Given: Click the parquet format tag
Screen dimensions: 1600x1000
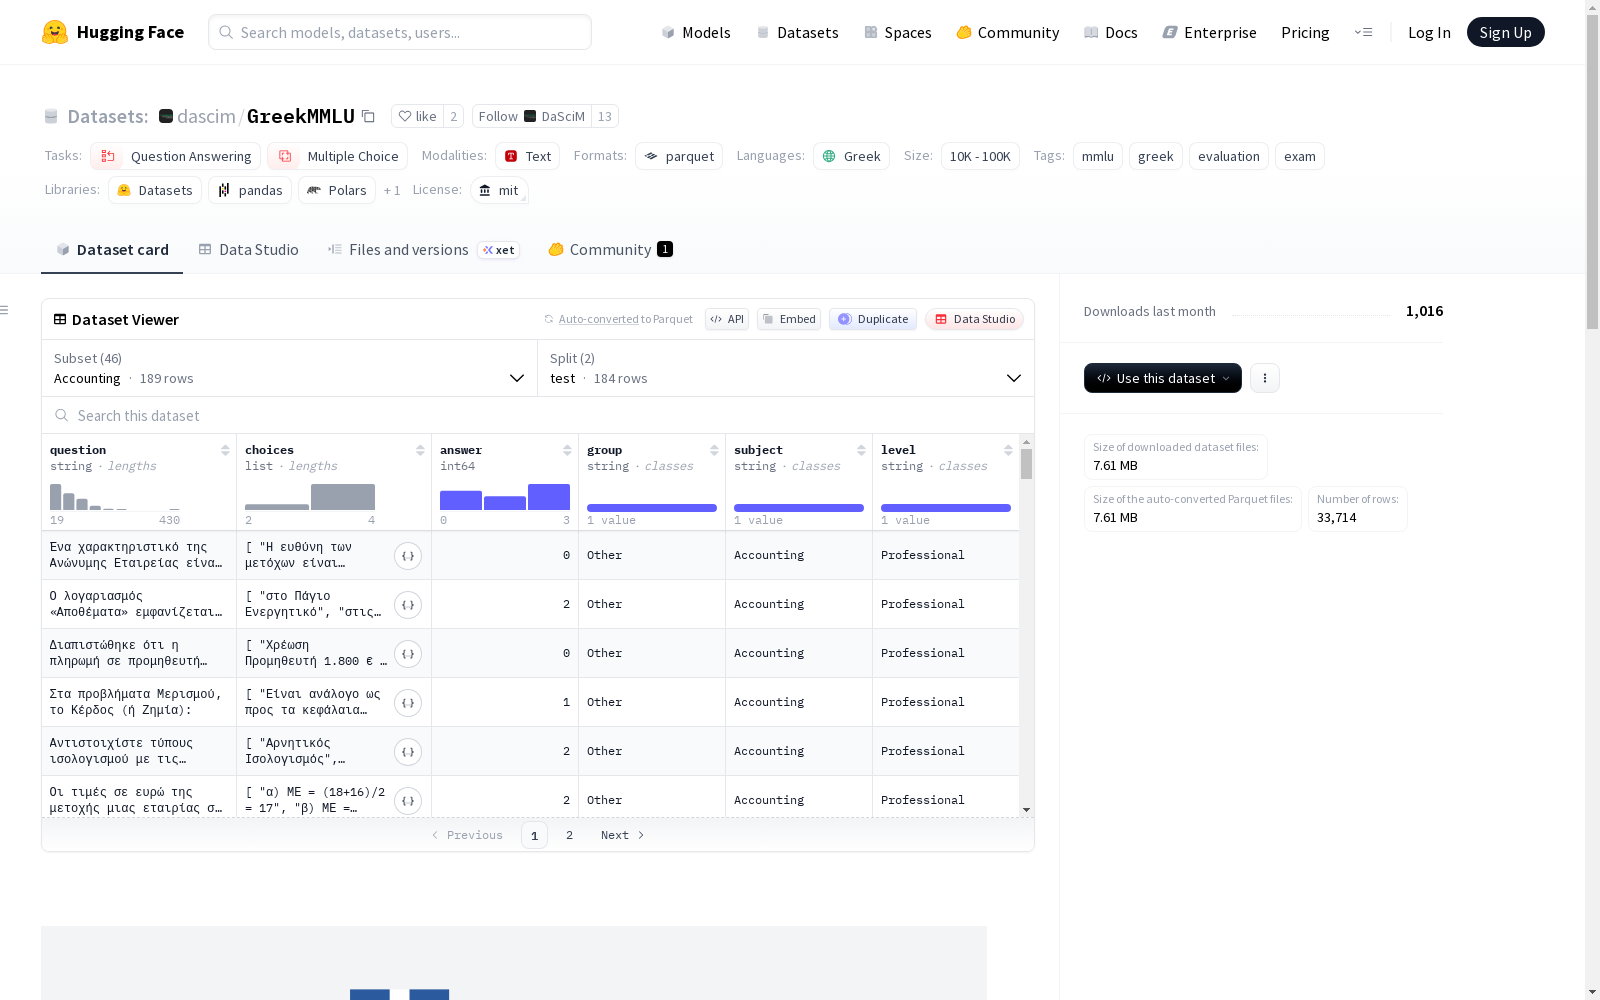Looking at the screenshot, I should click(x=679, y=156).
